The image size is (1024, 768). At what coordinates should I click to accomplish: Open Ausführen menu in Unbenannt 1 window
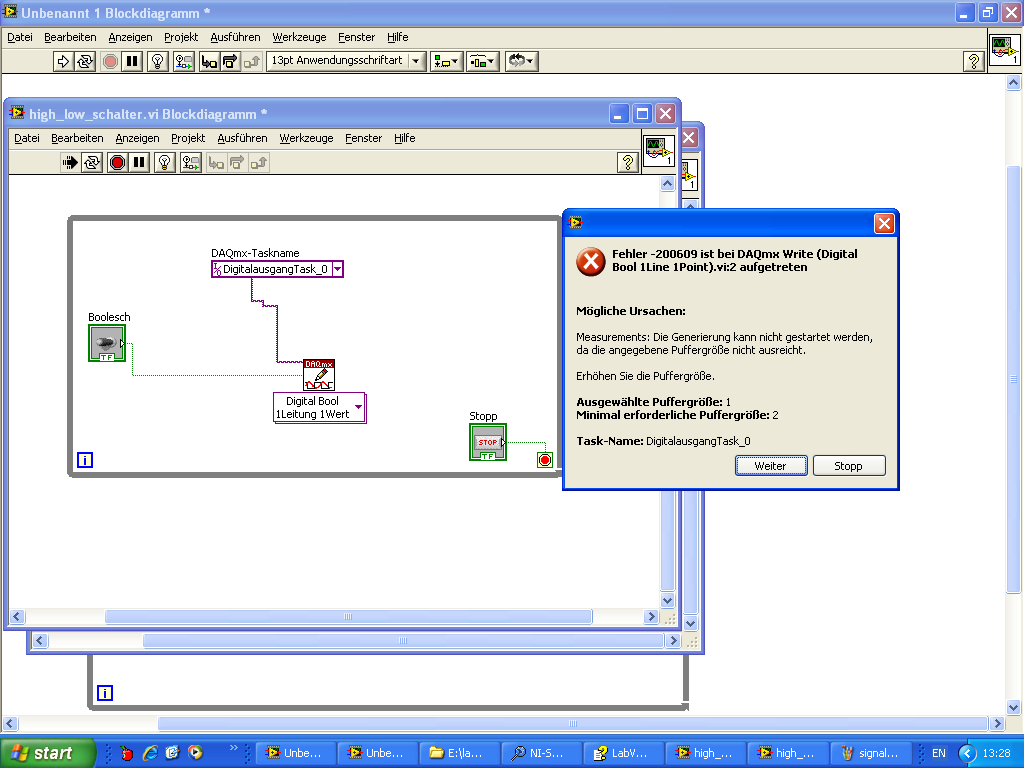[235, 37]
